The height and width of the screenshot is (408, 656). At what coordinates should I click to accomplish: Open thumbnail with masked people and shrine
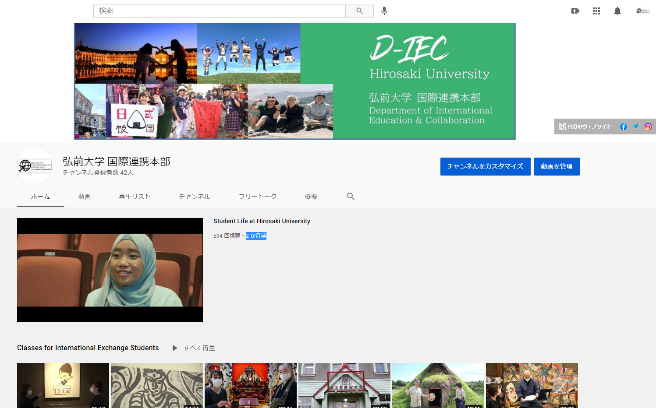[251, 385]
